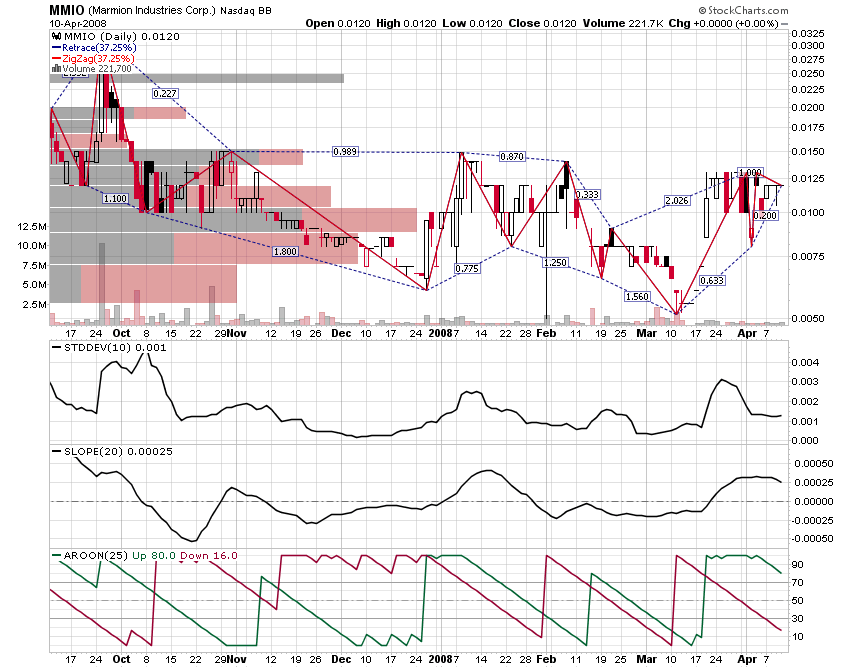This screenshot has width=850, height=668.
Task: Open the StockCharts.com copyright link
Action: (743, 10)
